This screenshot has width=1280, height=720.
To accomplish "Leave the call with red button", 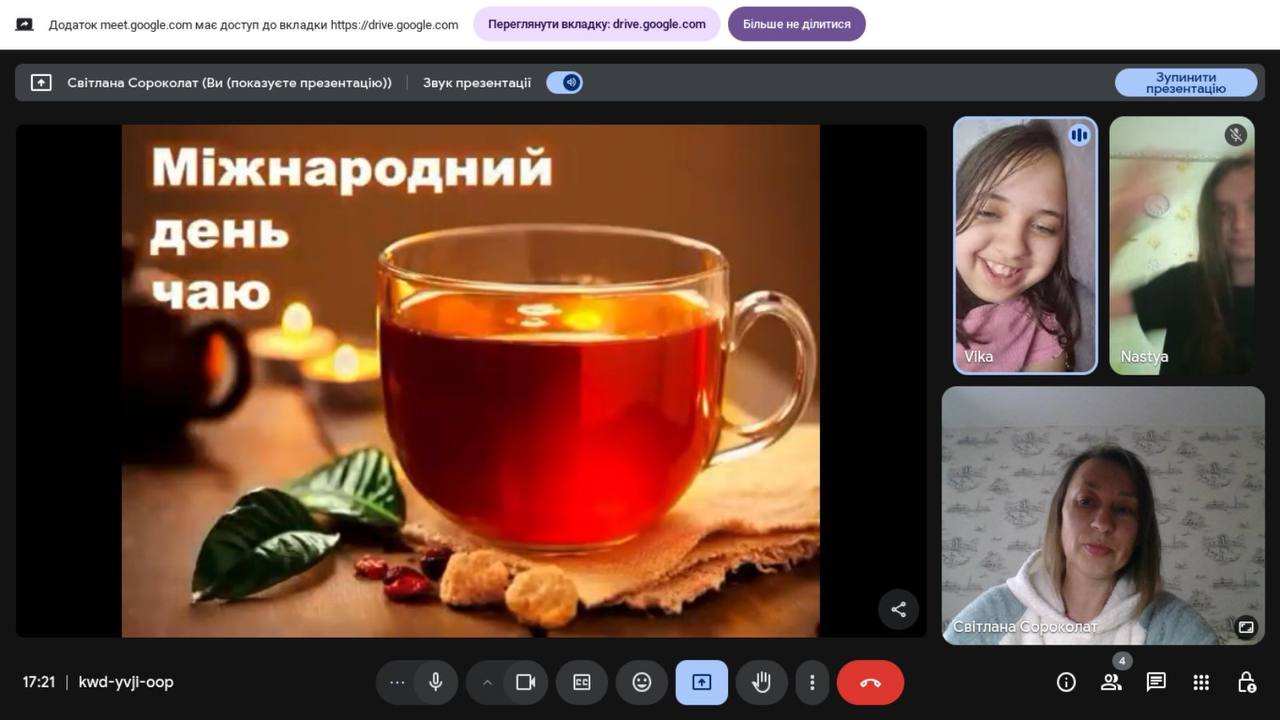I will coord(870,682).
